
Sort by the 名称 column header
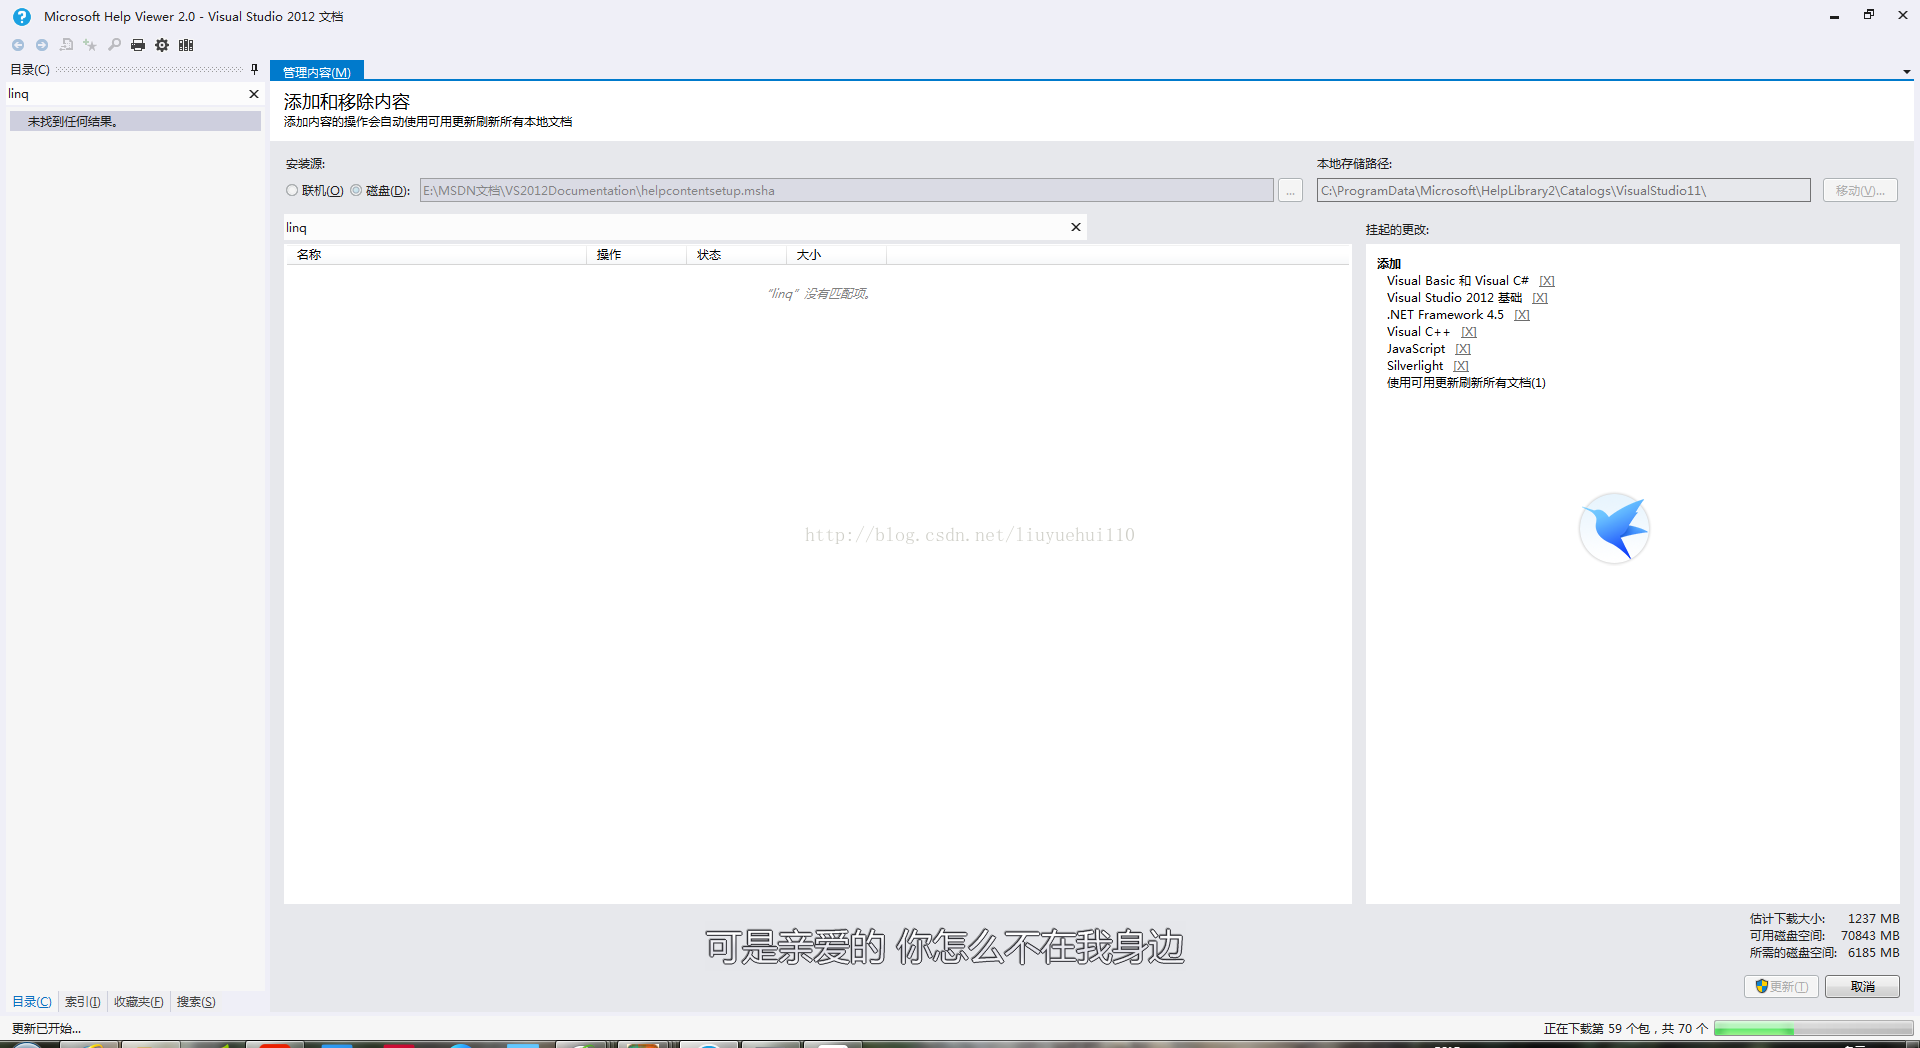[x=435, y=255]
